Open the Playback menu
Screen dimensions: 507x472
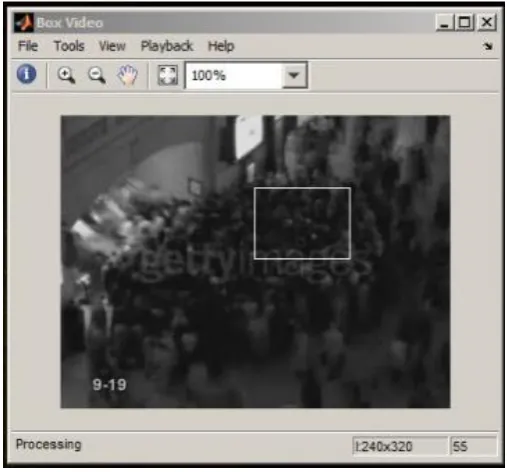coord(167,46)
